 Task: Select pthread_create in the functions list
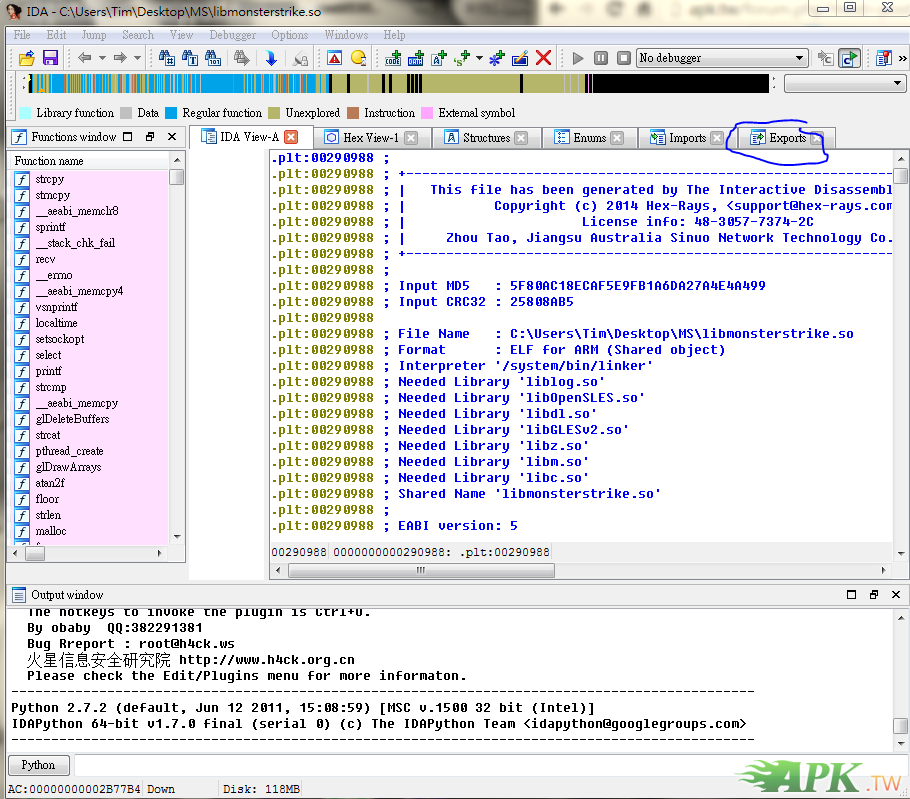pyautogui.click(x=69, y=451)
